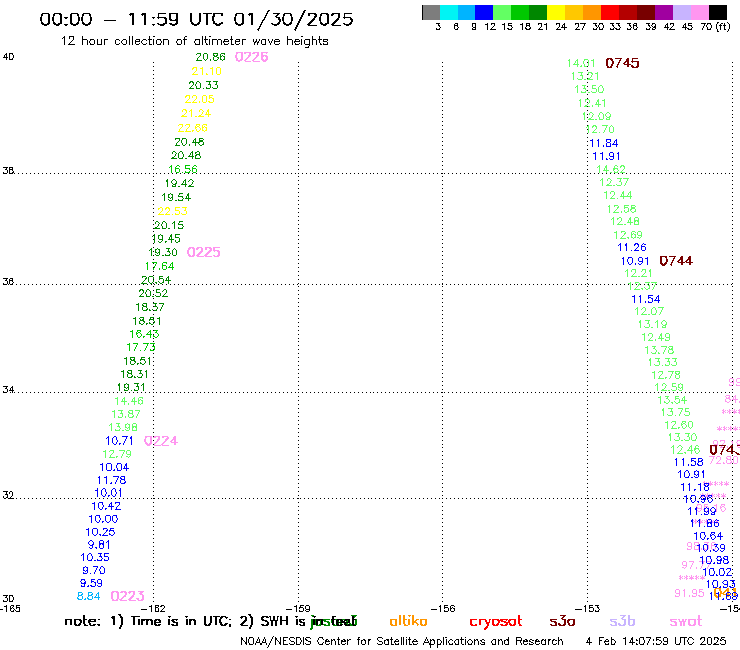The height and width of the screenshot is (650, 740).
Task: Click the subtitle about altimeter wave heights
Action: (194, 41)
